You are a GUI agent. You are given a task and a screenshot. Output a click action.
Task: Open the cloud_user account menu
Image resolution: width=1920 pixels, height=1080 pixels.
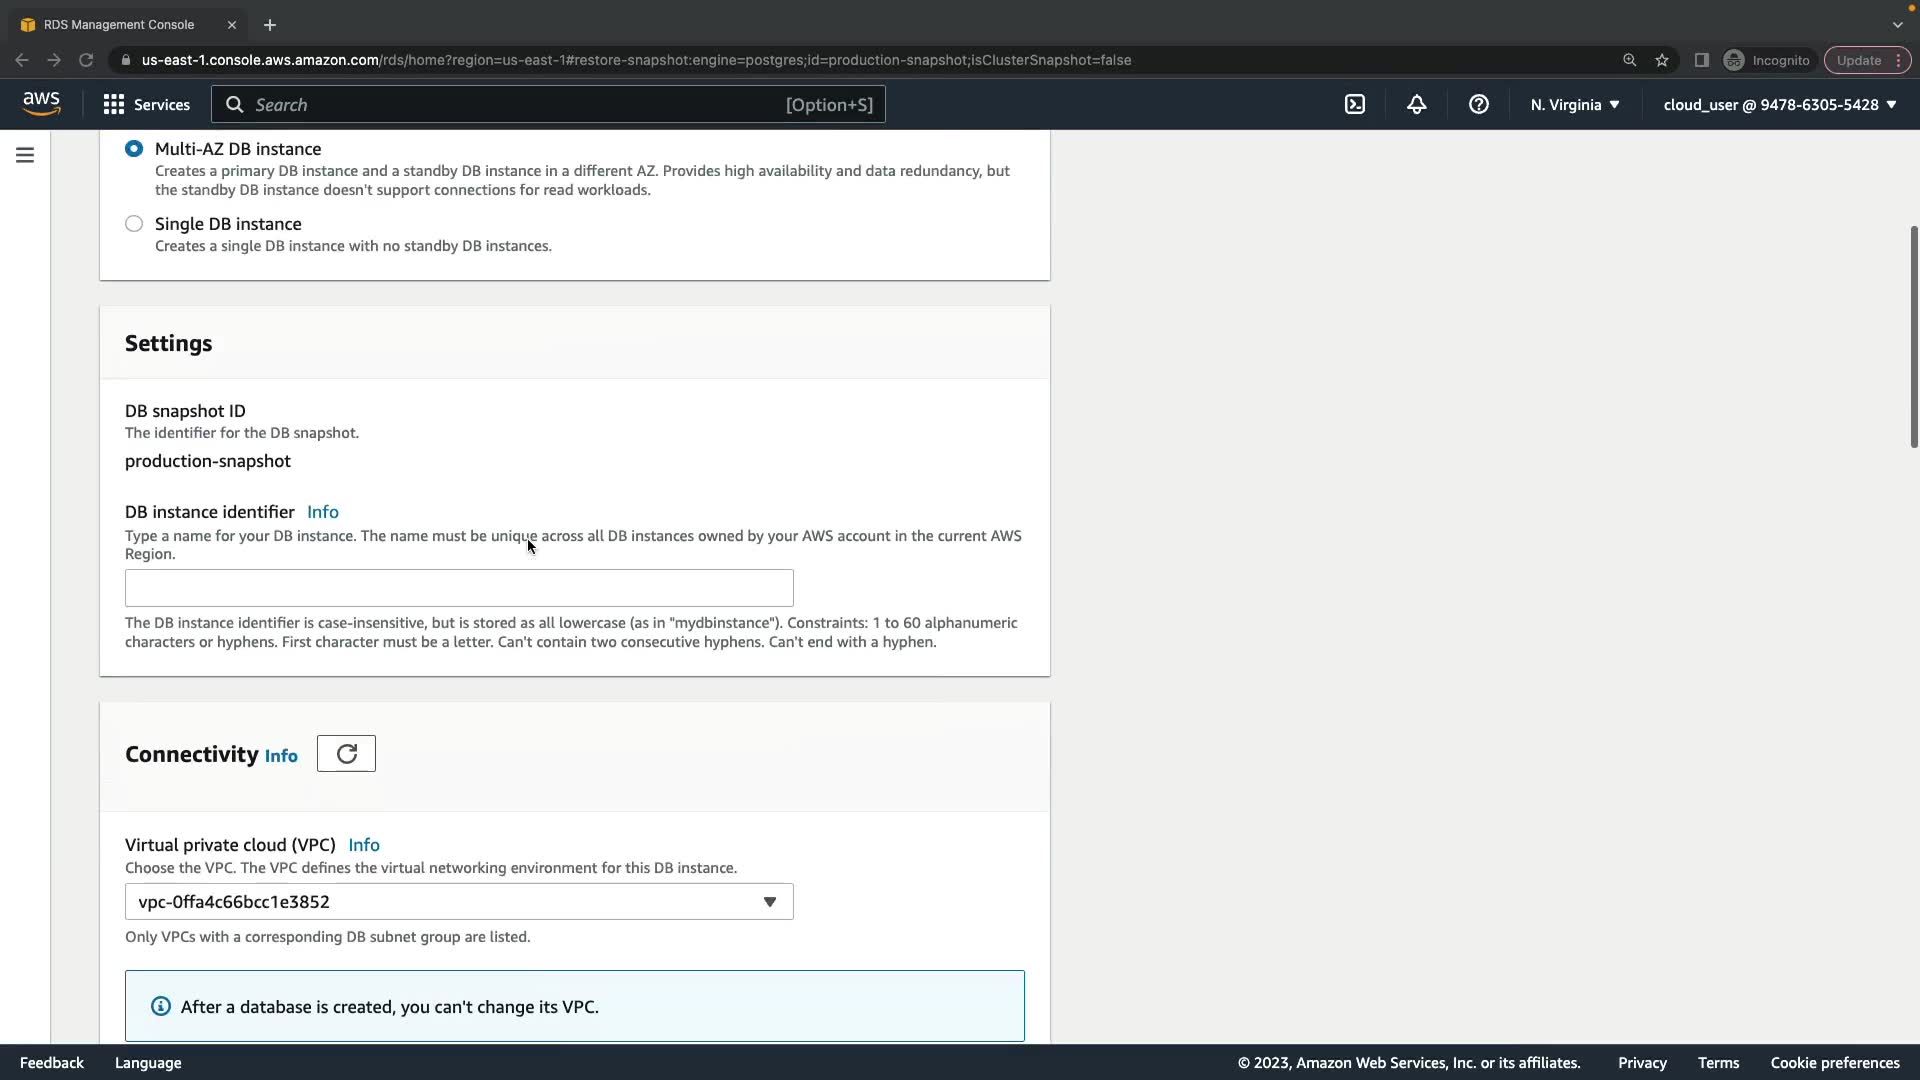(1779, 104)
